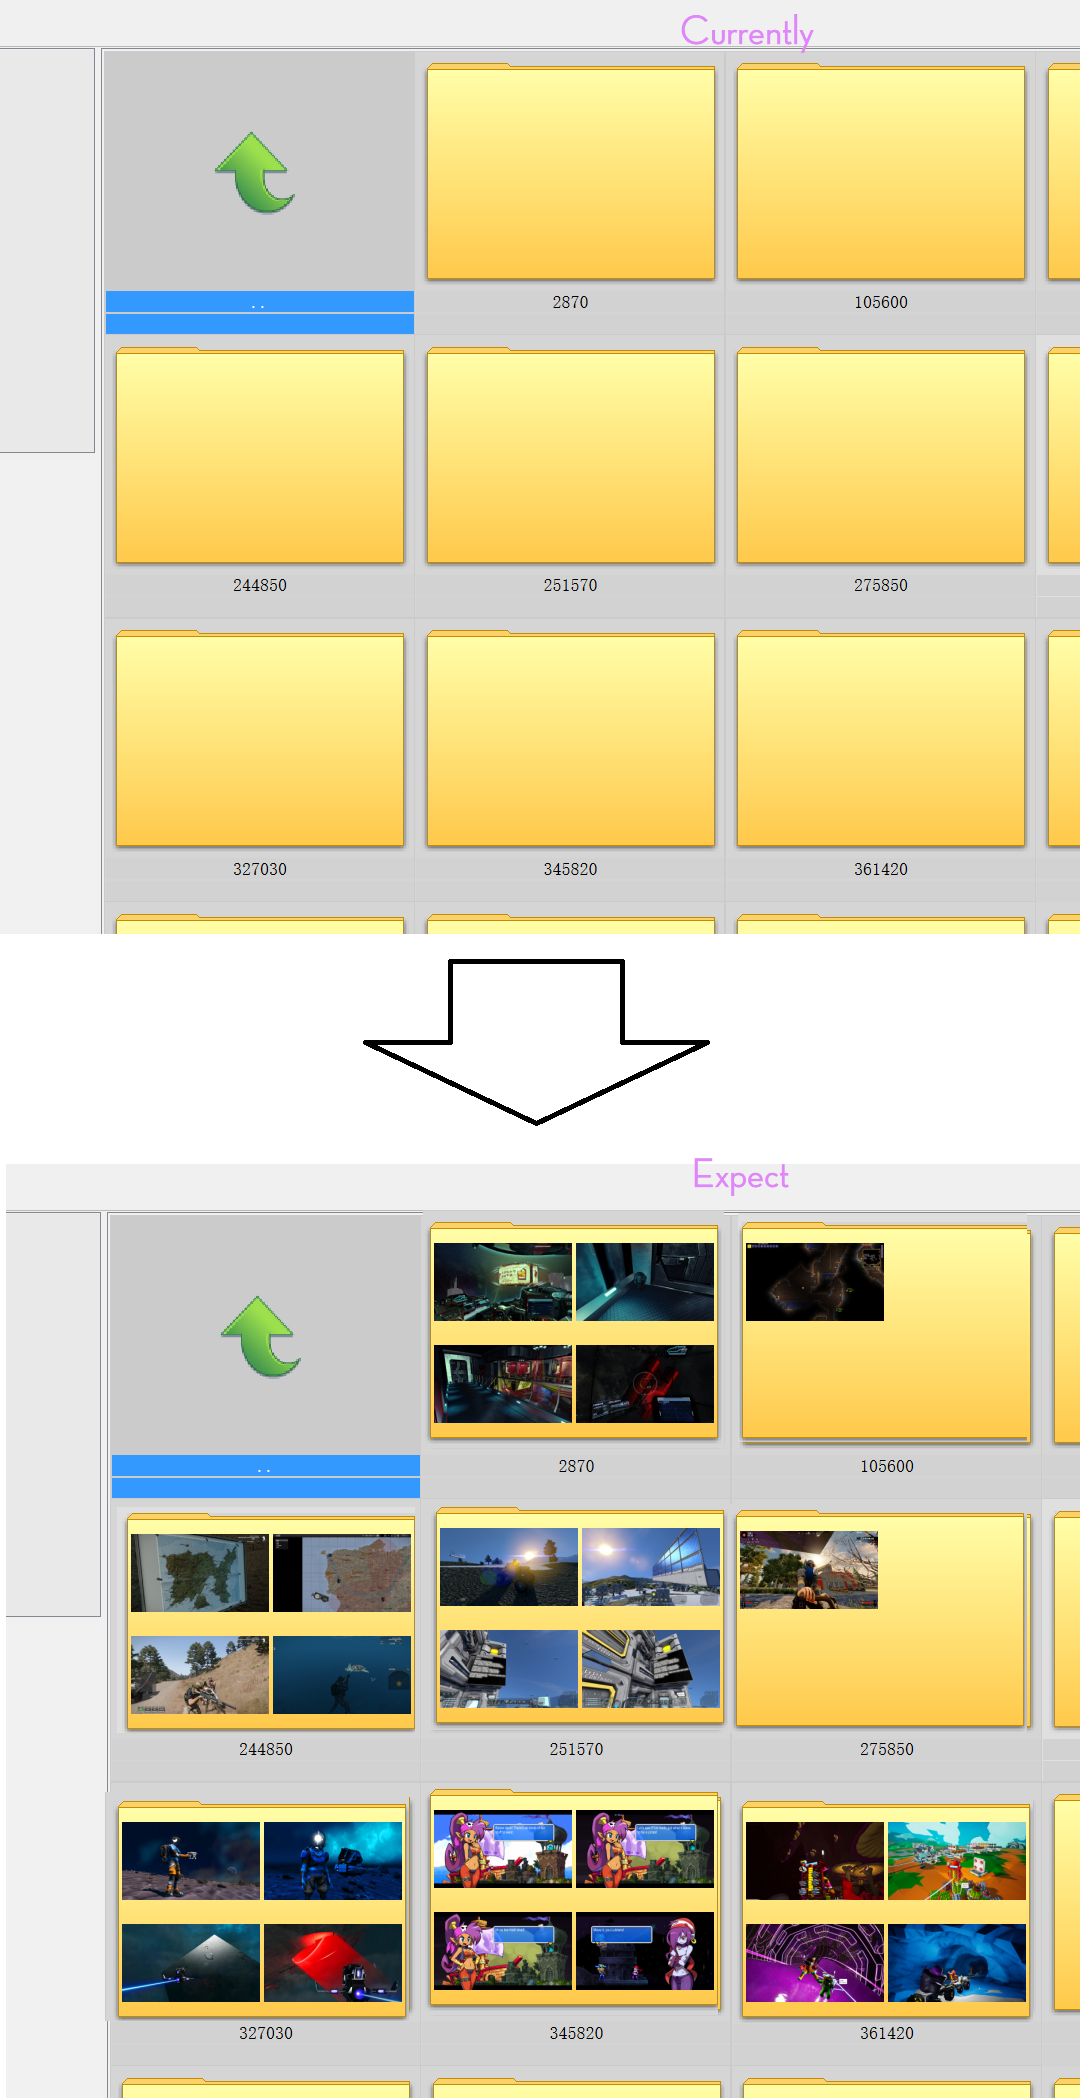
Task: Select label '345820' in Expect view
Action: point(576,2033)
